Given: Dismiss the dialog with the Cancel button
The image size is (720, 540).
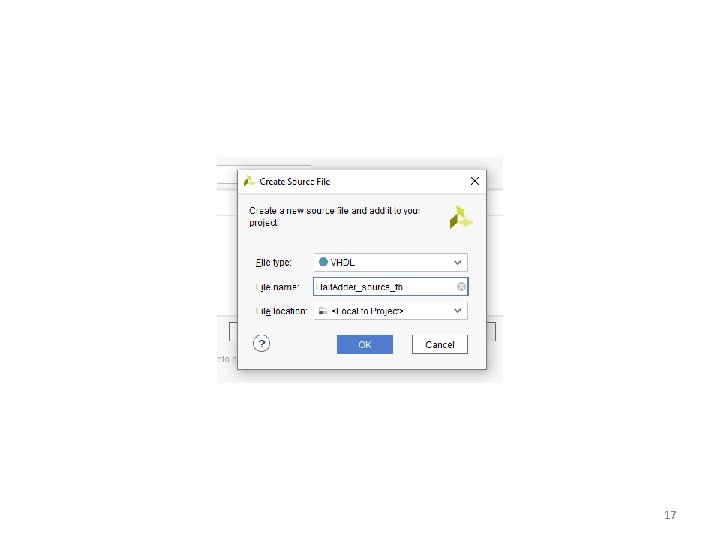Looking at the screenshot, I should (439, 344).
